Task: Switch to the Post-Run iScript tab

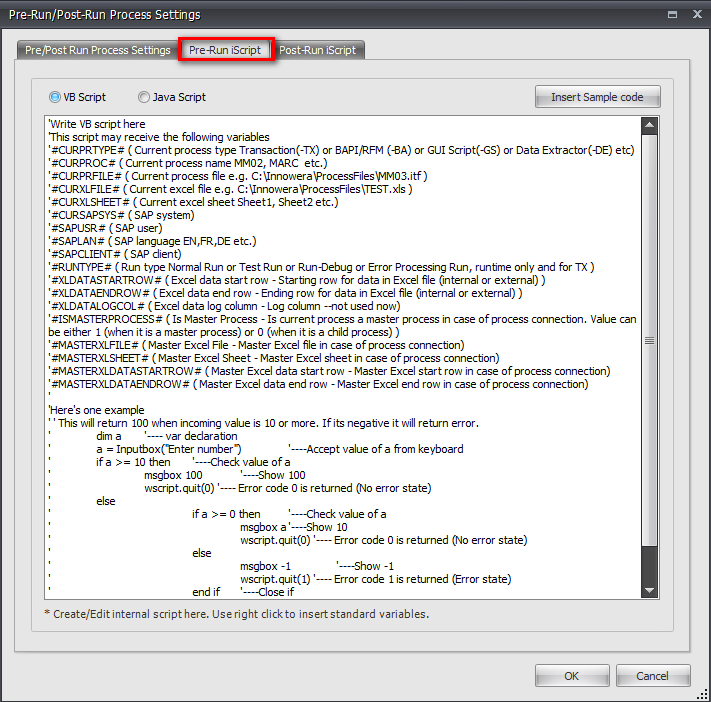Action: point(318,50)
